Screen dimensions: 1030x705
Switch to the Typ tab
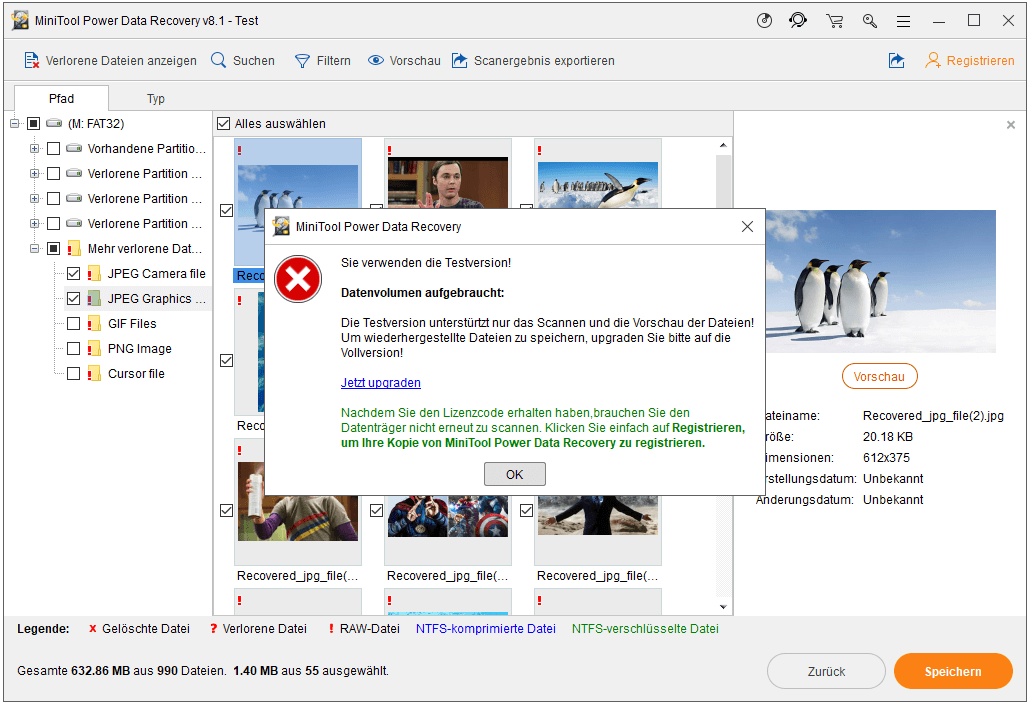(156, 99)
